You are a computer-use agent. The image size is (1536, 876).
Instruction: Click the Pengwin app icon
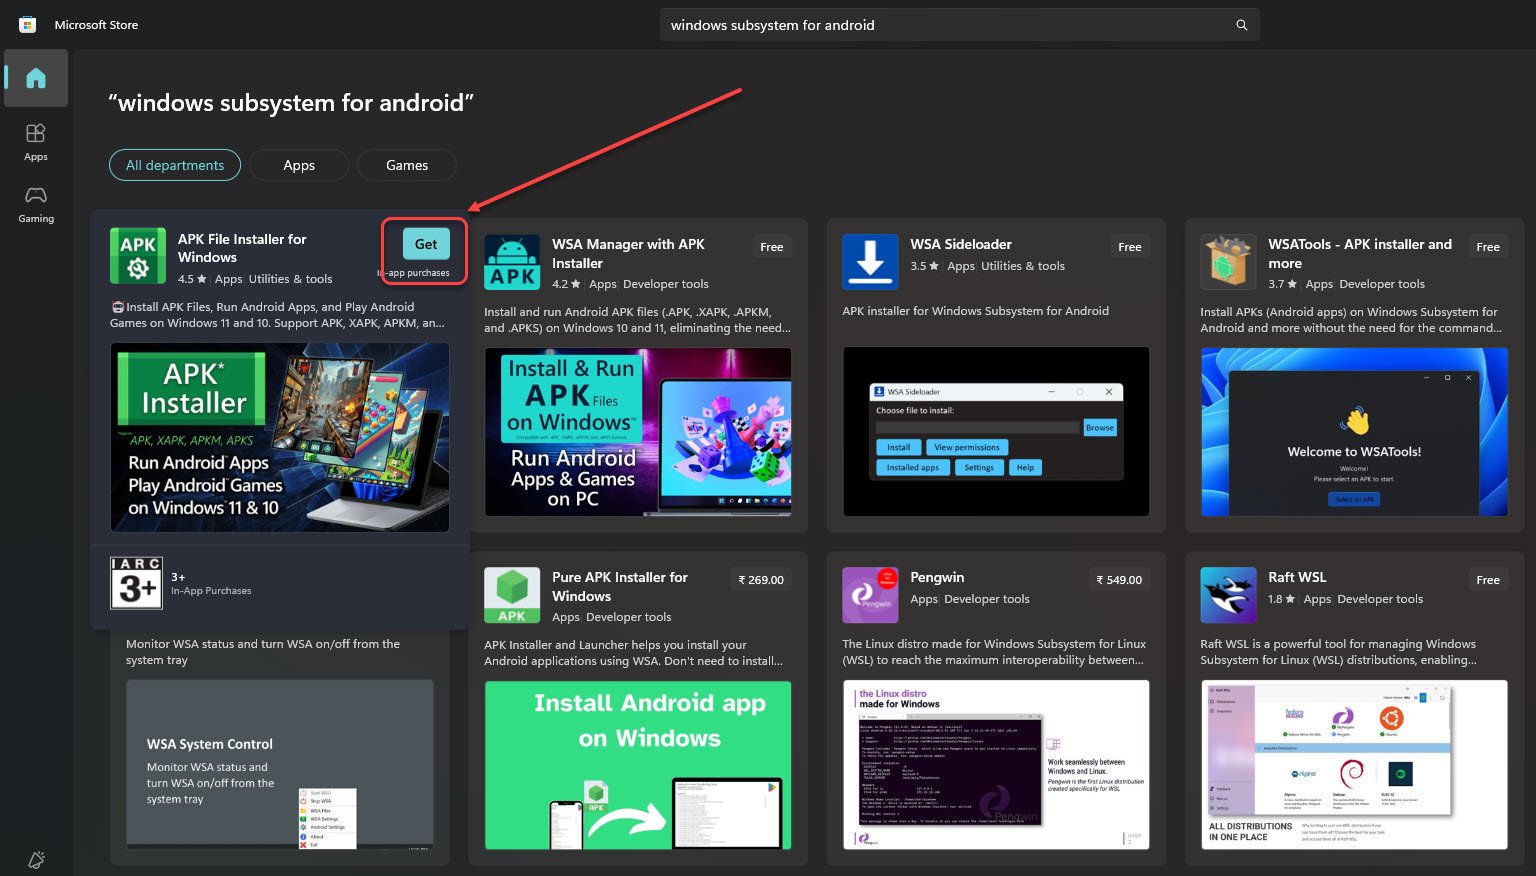(x=869, y=594)
